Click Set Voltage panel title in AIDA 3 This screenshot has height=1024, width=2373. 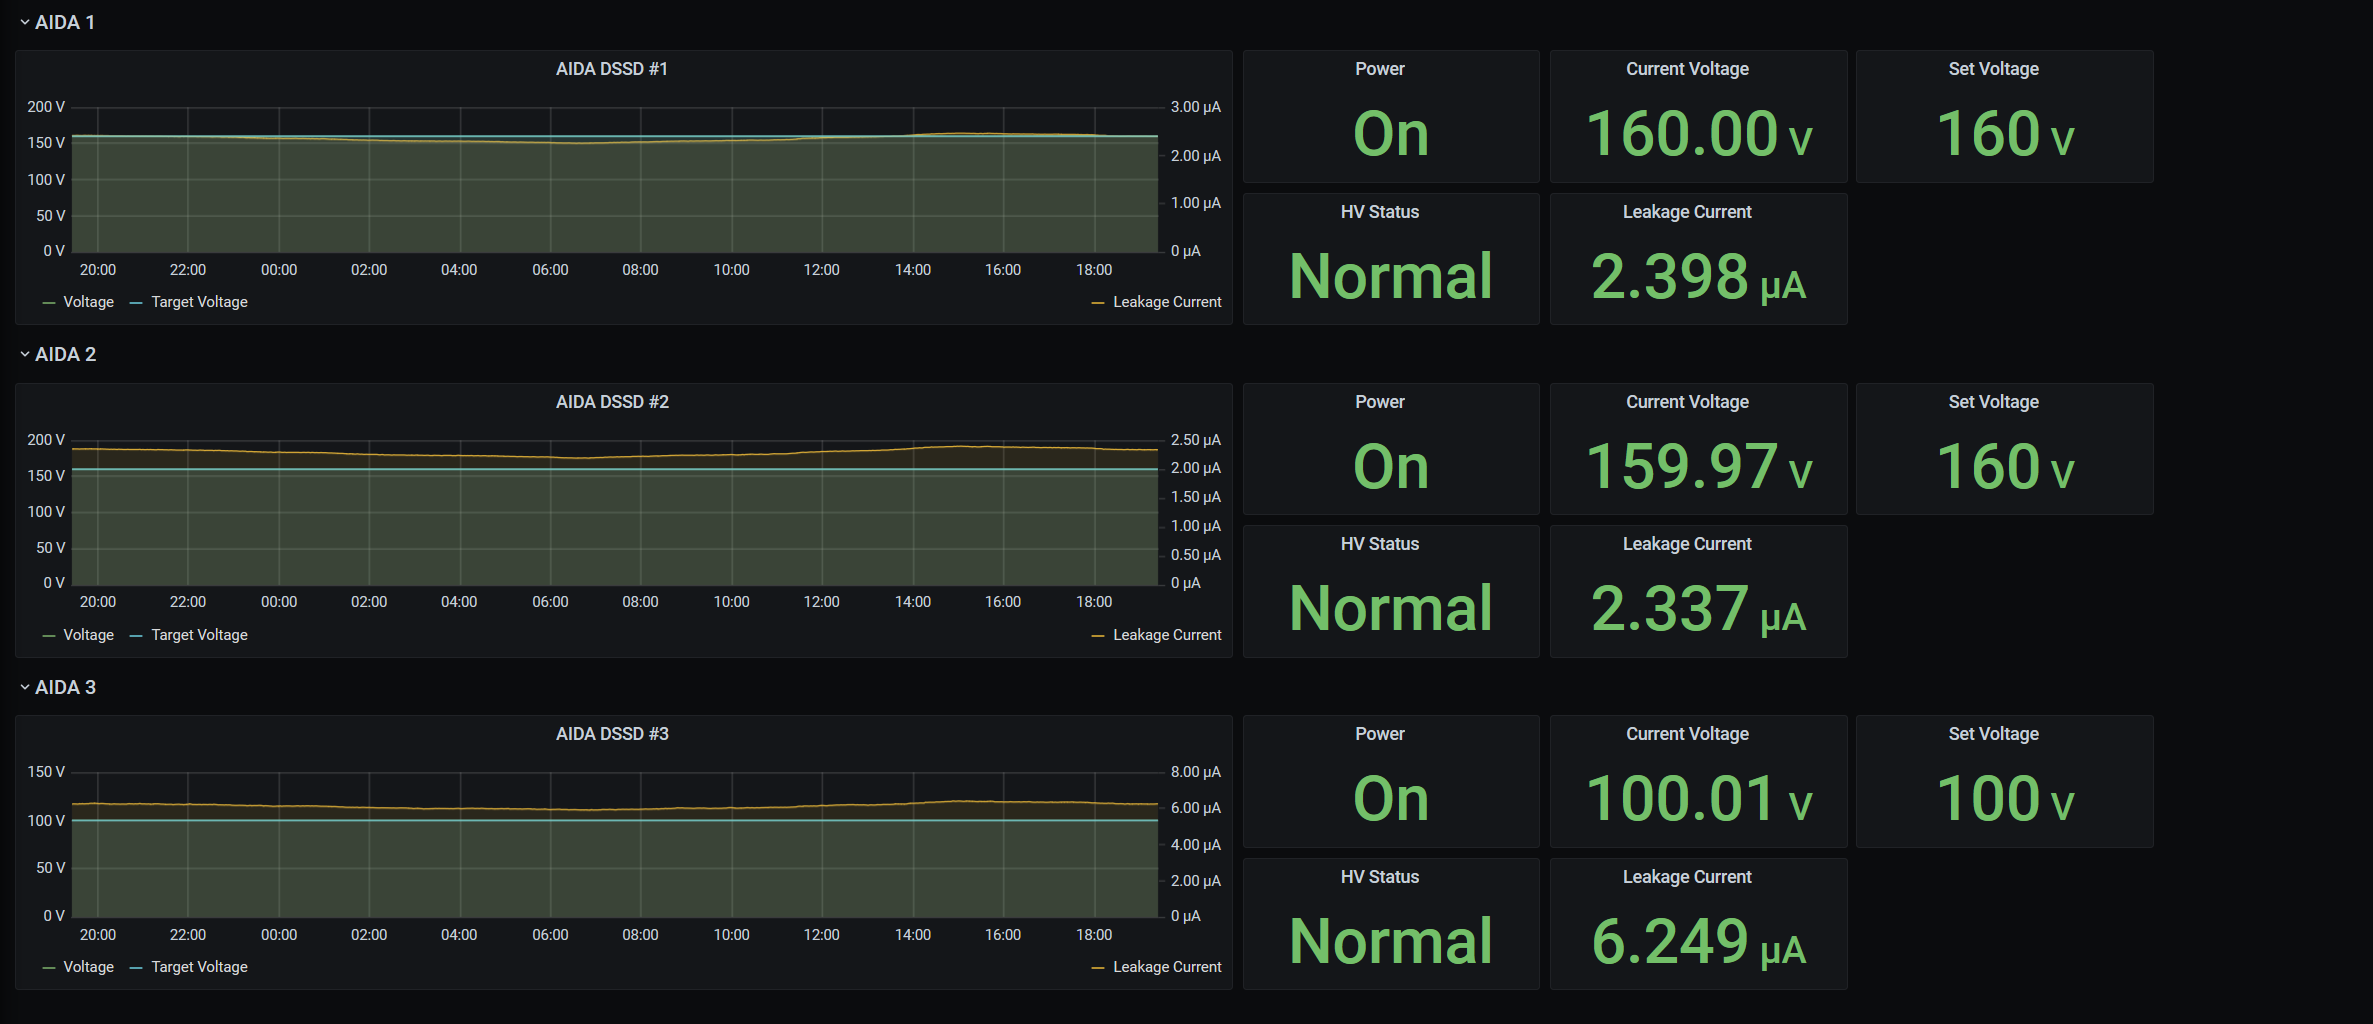1992,734
